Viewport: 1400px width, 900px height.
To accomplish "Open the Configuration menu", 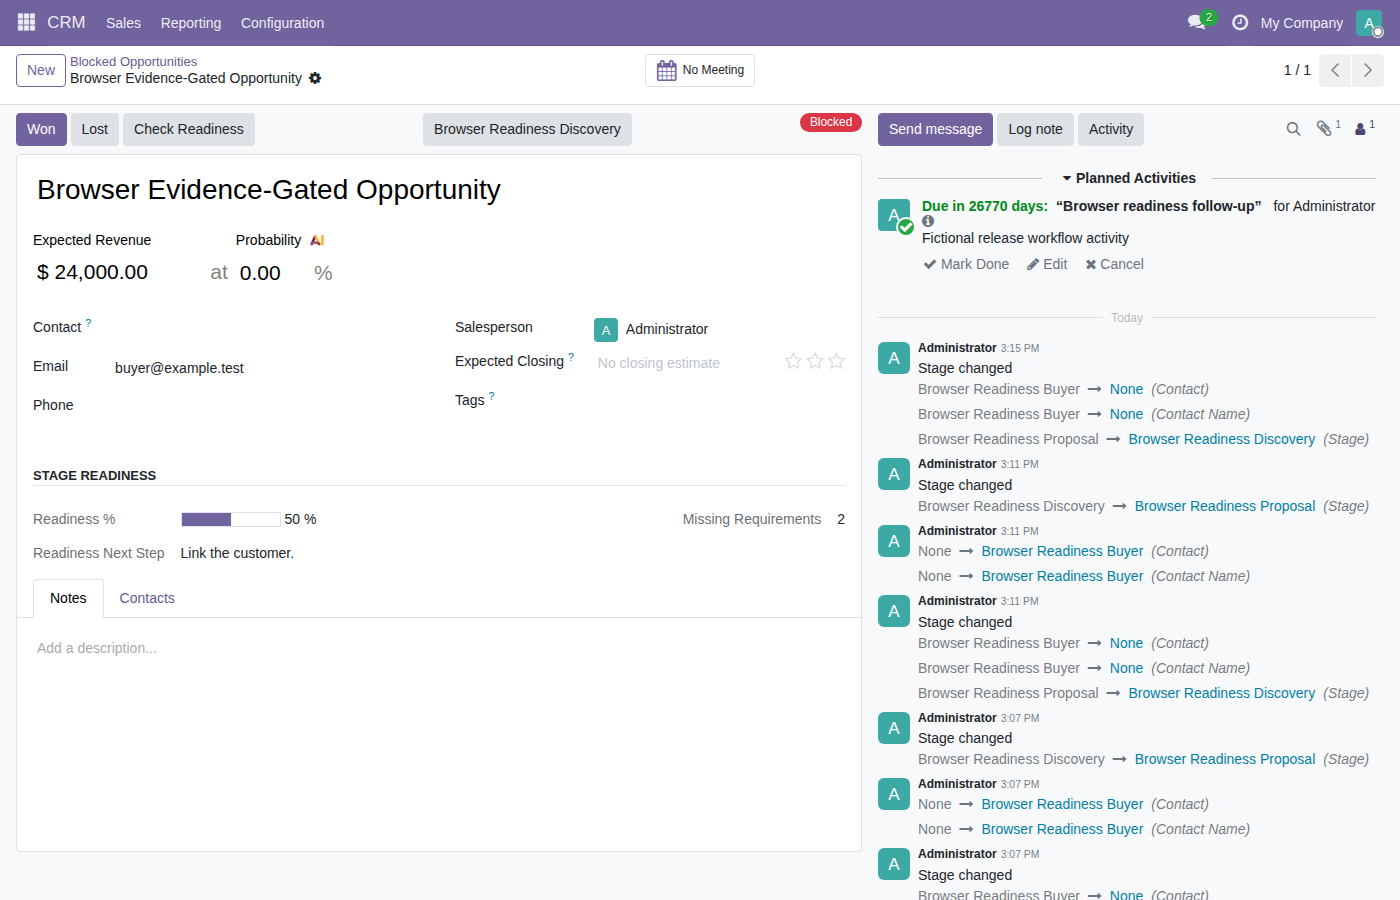I will (x=282, y=23).
